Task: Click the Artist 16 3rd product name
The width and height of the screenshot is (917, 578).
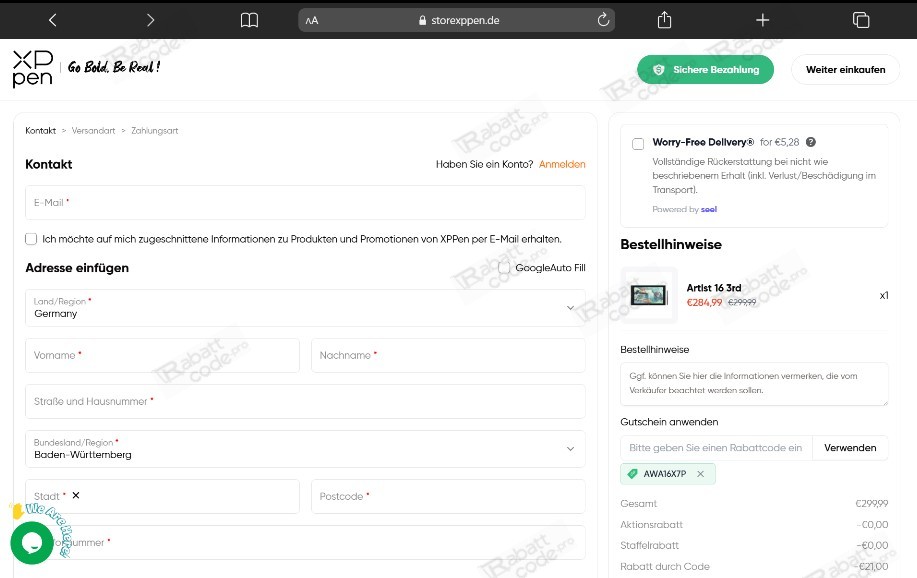Action: tap(713, 288)
